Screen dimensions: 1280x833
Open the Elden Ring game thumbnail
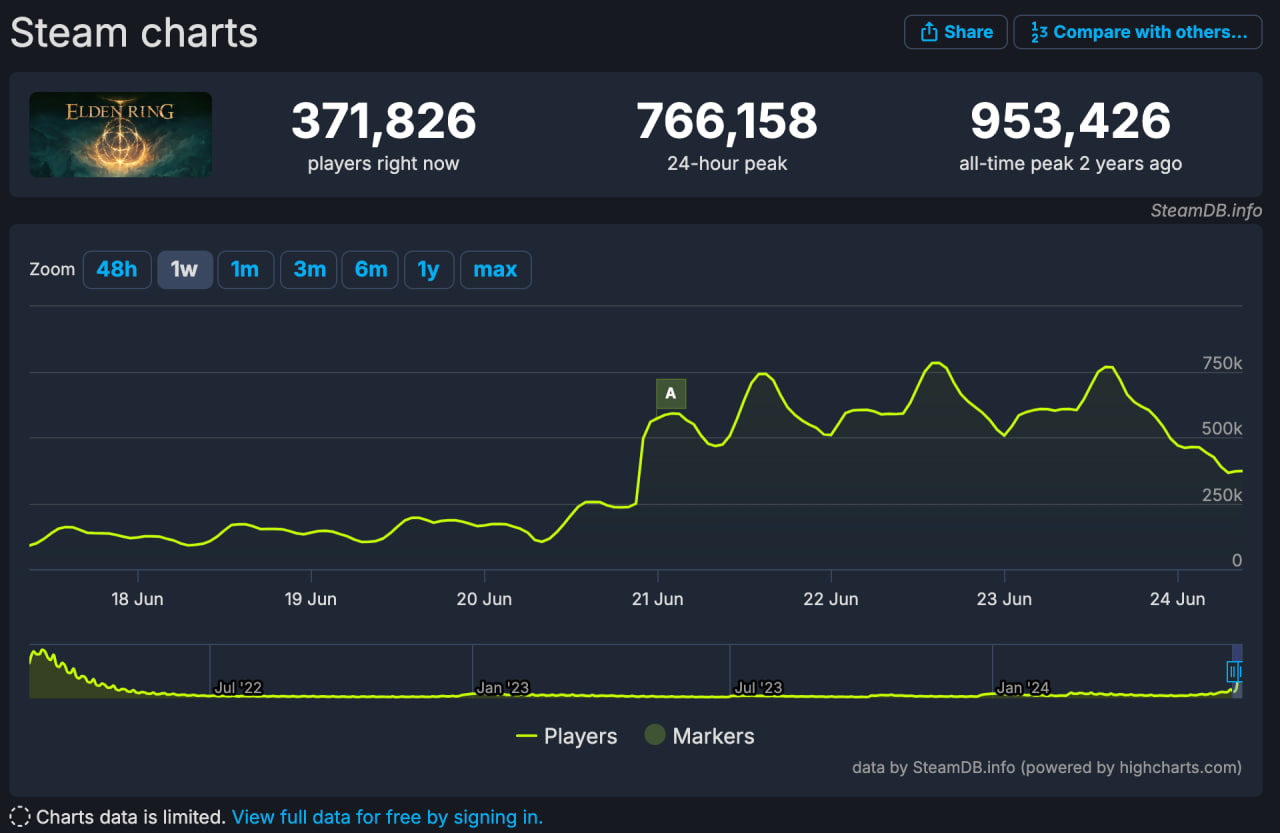coord(121,134)
